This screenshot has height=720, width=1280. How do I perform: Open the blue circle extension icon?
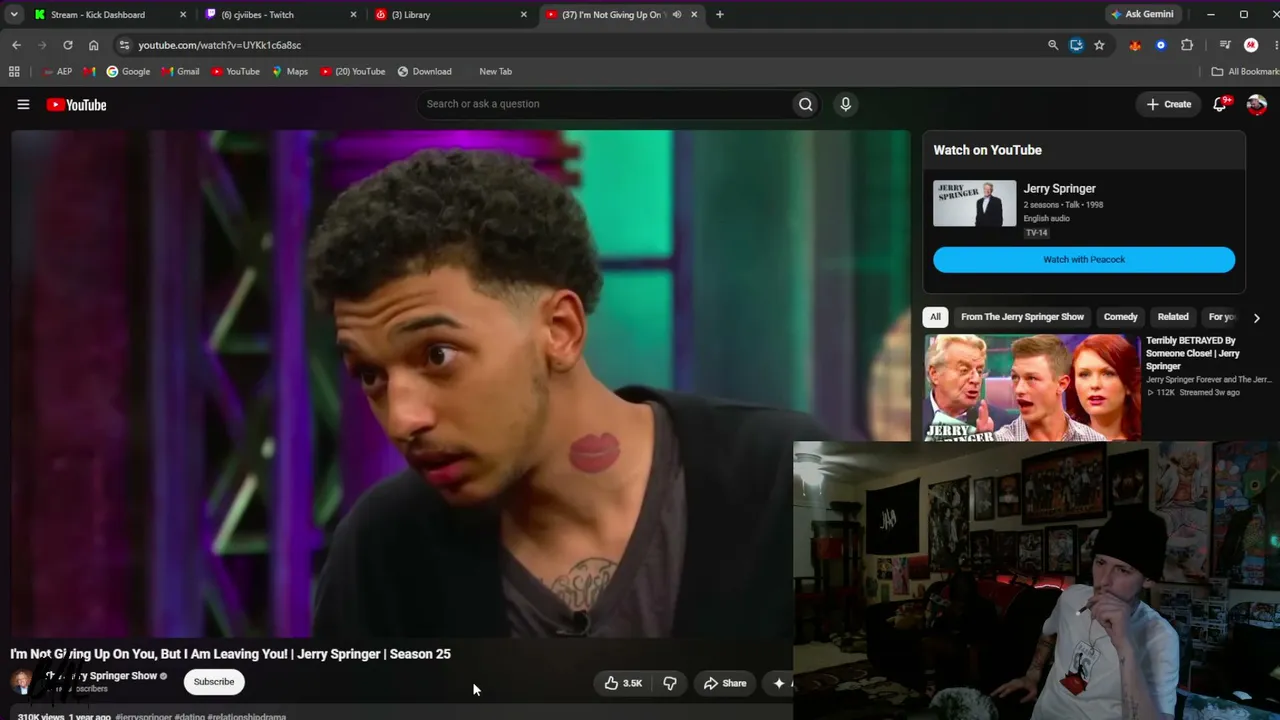1161,45
